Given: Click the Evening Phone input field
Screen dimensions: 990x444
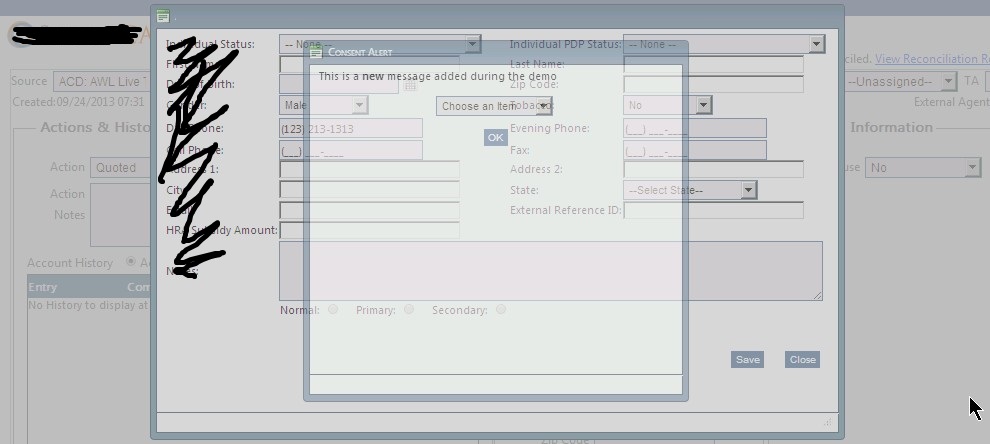Looking at the screenshot, I should coord(695,128).
